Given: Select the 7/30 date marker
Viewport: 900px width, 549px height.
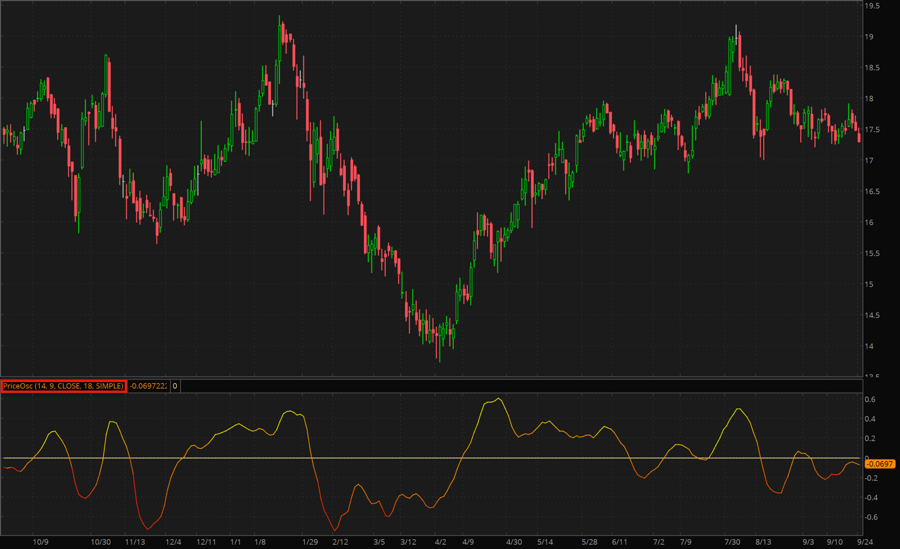Looking at the screenshot, I should pyautogui.click(x=732, y=541).
